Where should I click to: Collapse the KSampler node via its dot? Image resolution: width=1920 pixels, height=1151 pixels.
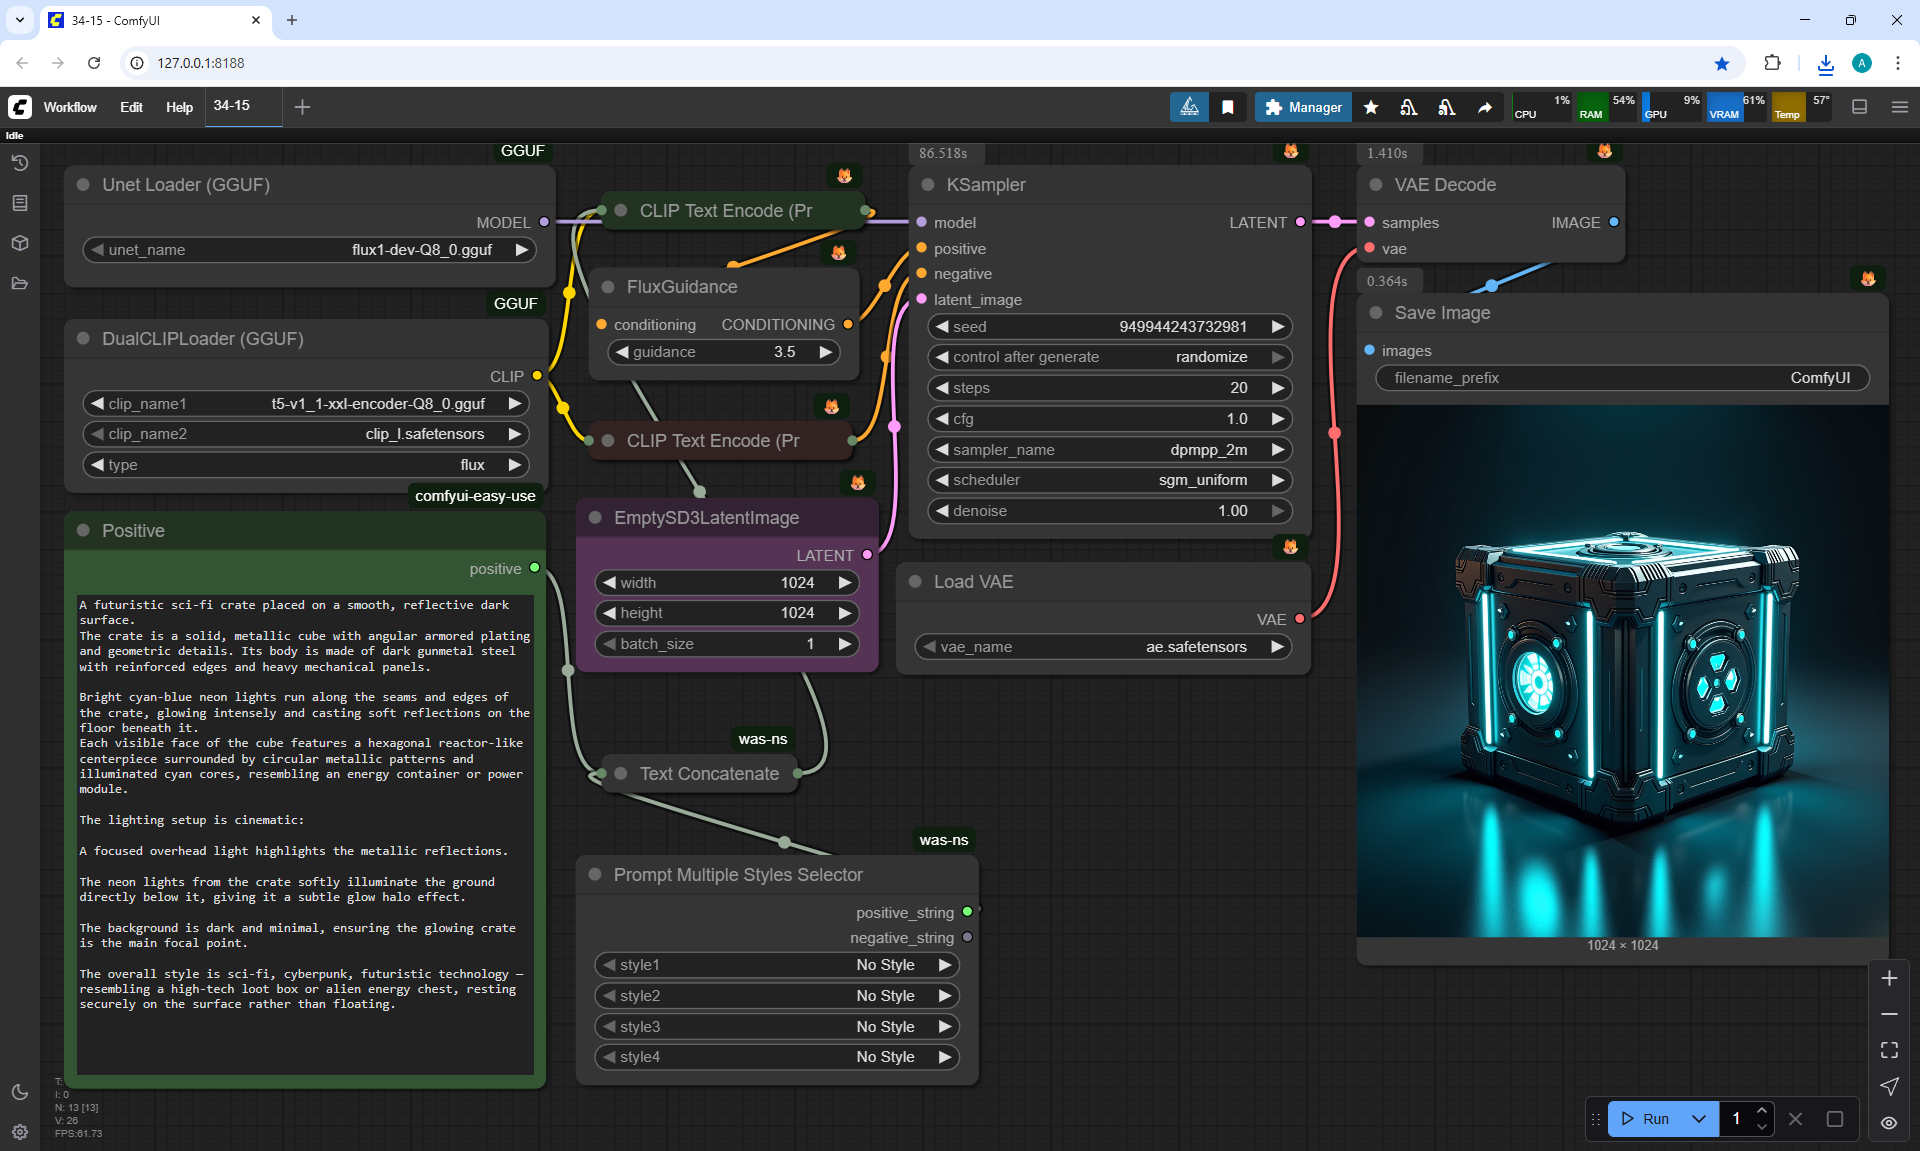(x=928, y=185)
